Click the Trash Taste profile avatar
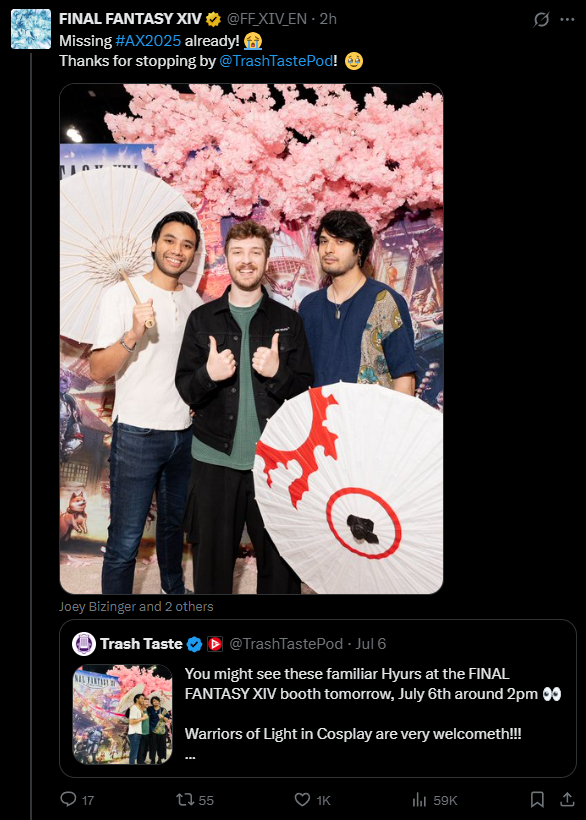Viewport: 586px width, 820px height. pos(84,644)
